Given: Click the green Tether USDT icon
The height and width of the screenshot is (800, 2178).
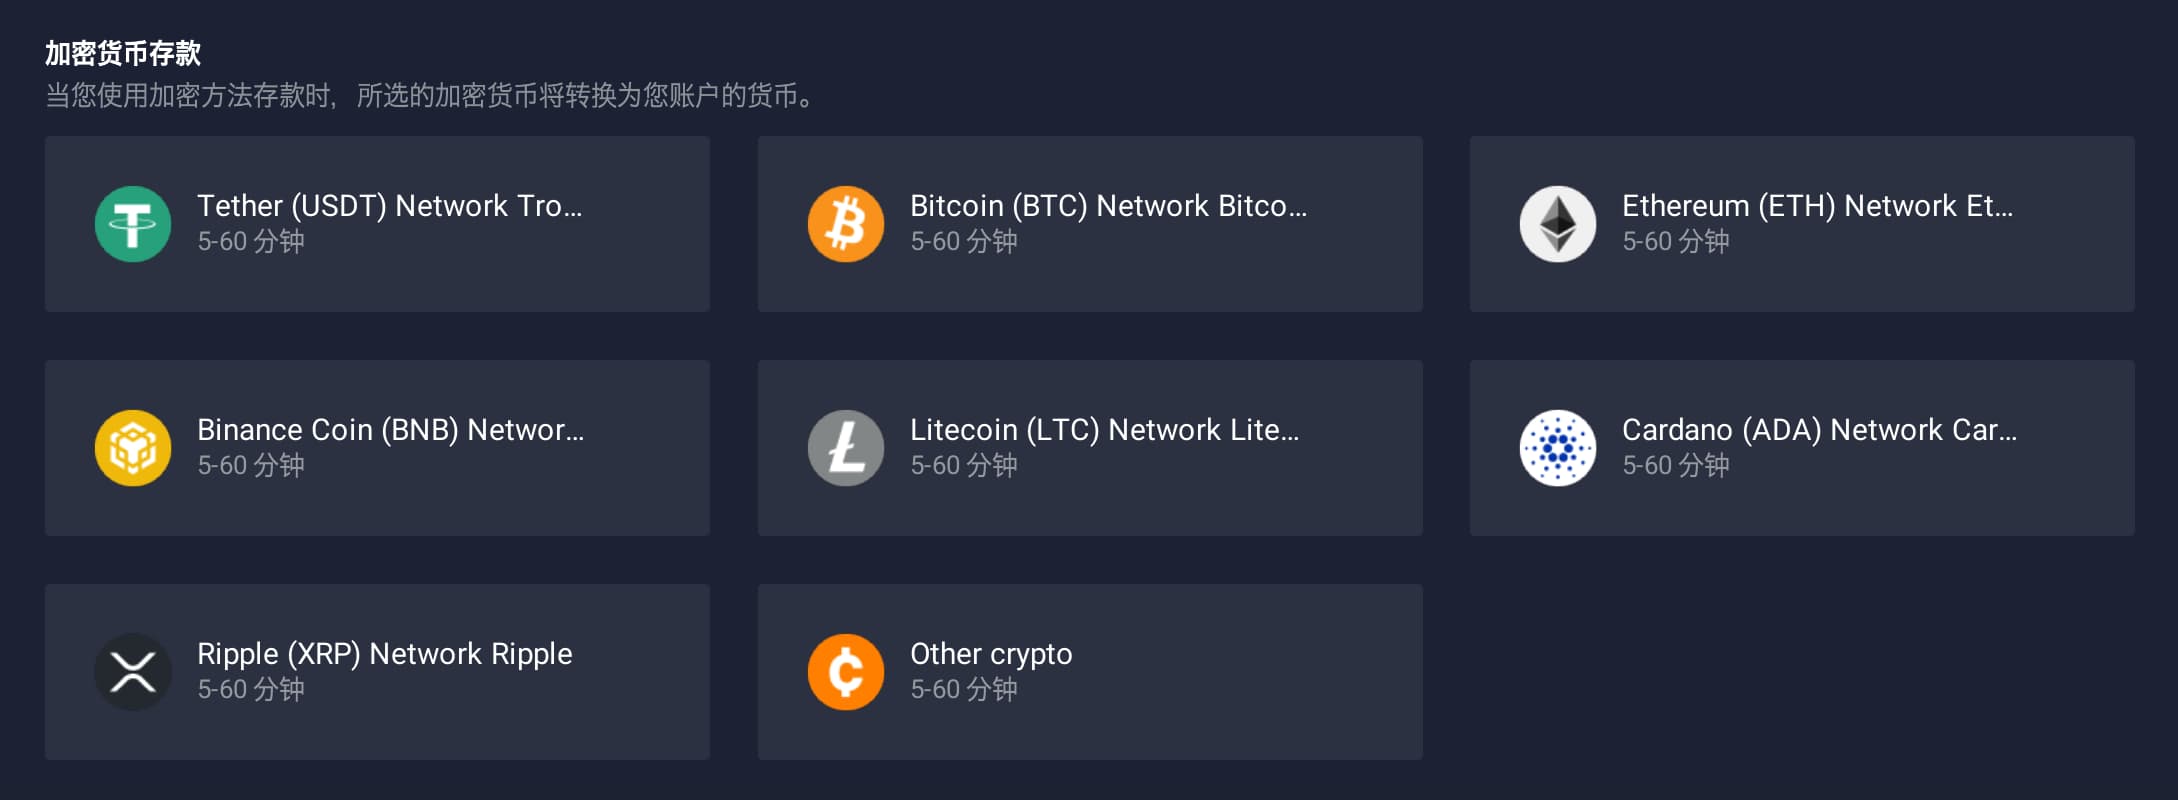Looking at the screenshot, I should 133,224.
